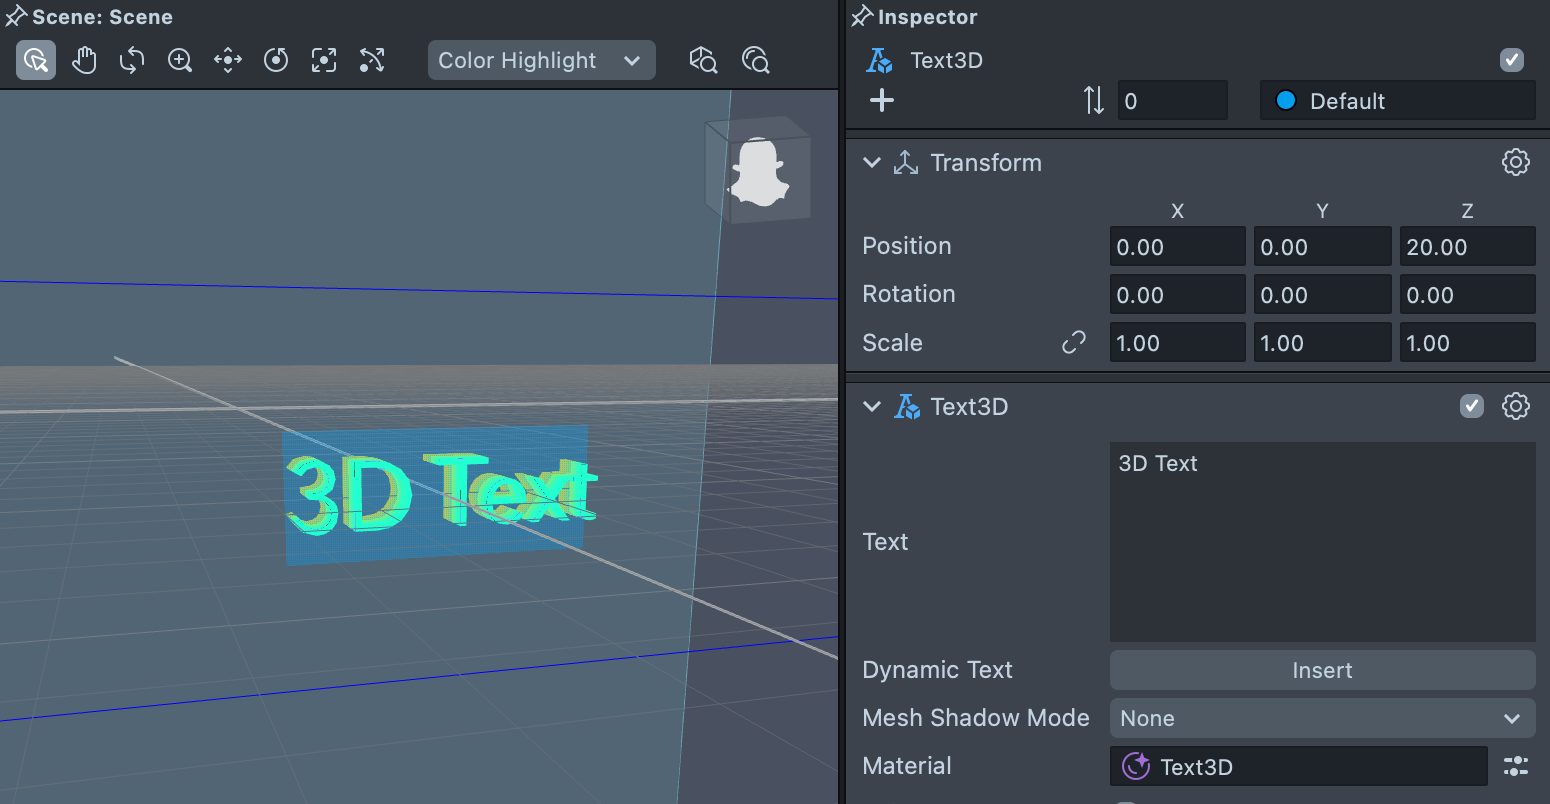
Task: Toggle the Text3D object enabled checkbox
Action: [x=1512, y=60]
